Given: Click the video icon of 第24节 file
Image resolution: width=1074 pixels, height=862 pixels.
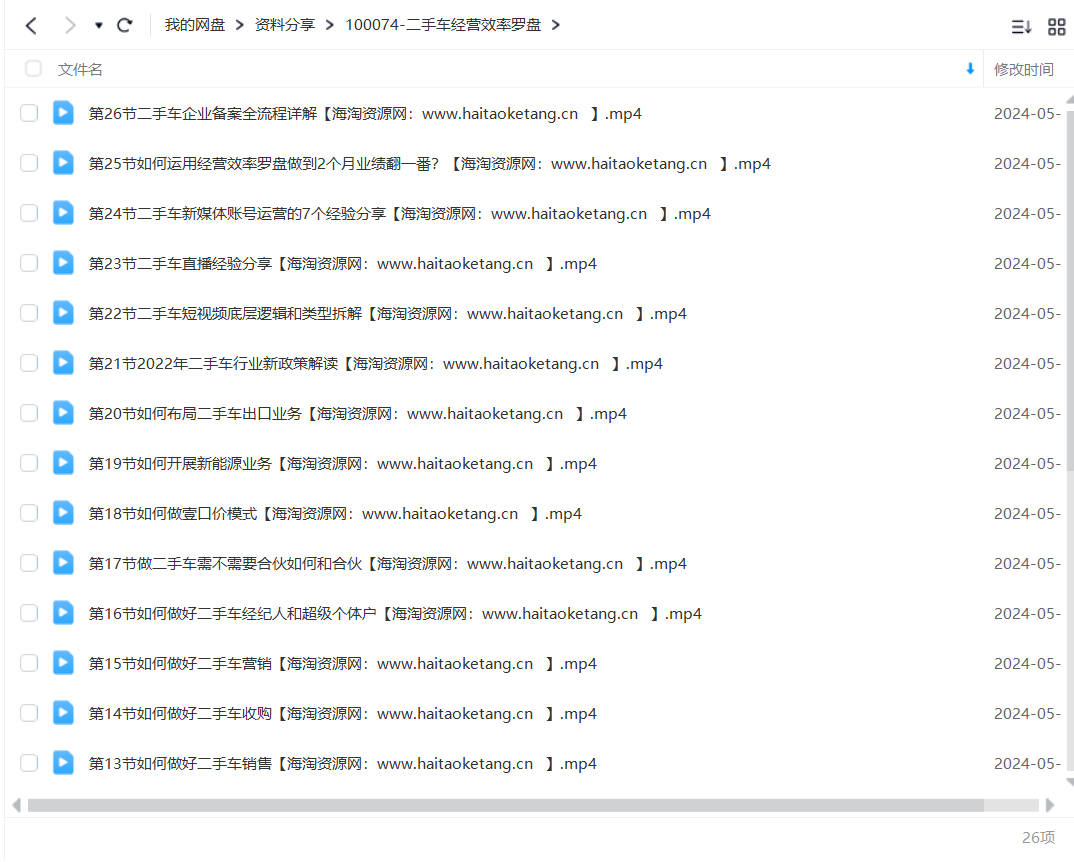Looking at the screenshot, I should (63, 212).
